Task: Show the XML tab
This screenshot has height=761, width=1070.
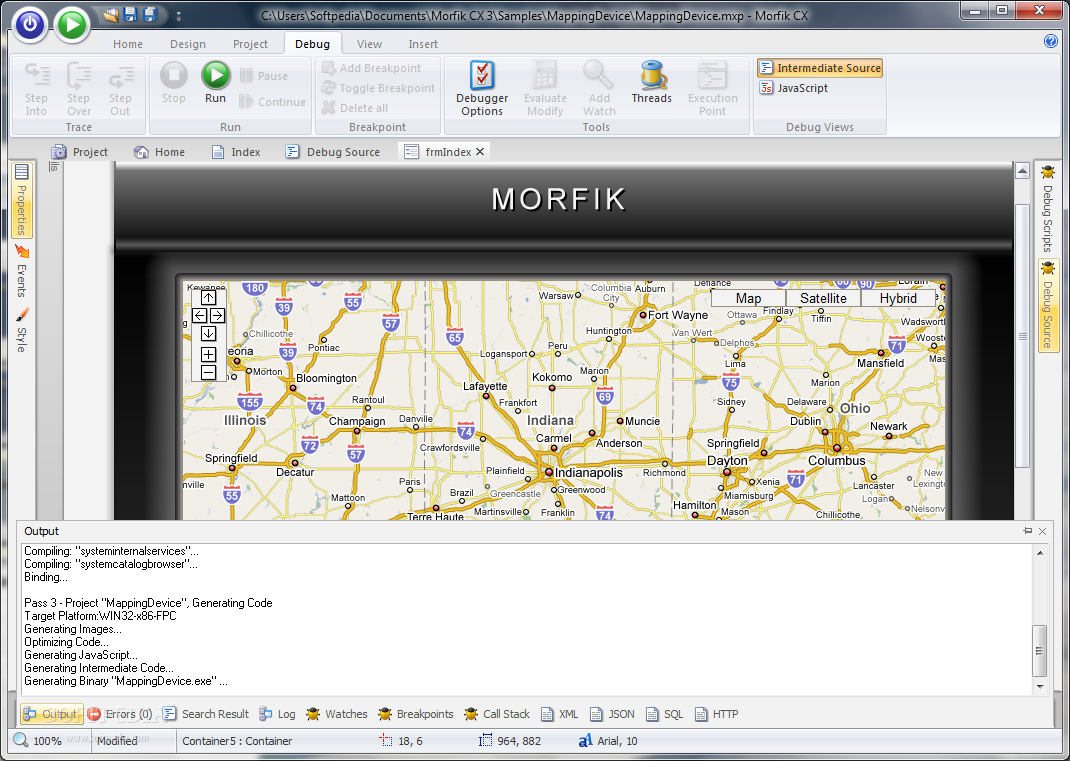Action: pyautogui.click(x=560, y=714)
